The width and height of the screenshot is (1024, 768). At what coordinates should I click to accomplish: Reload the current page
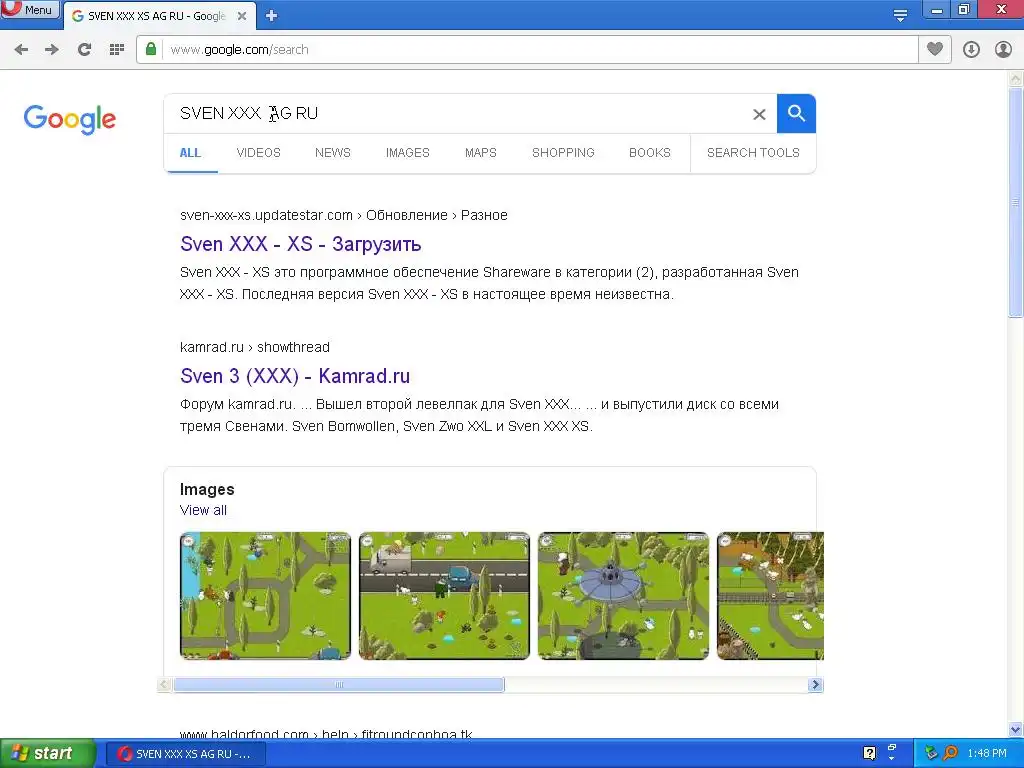84,50
